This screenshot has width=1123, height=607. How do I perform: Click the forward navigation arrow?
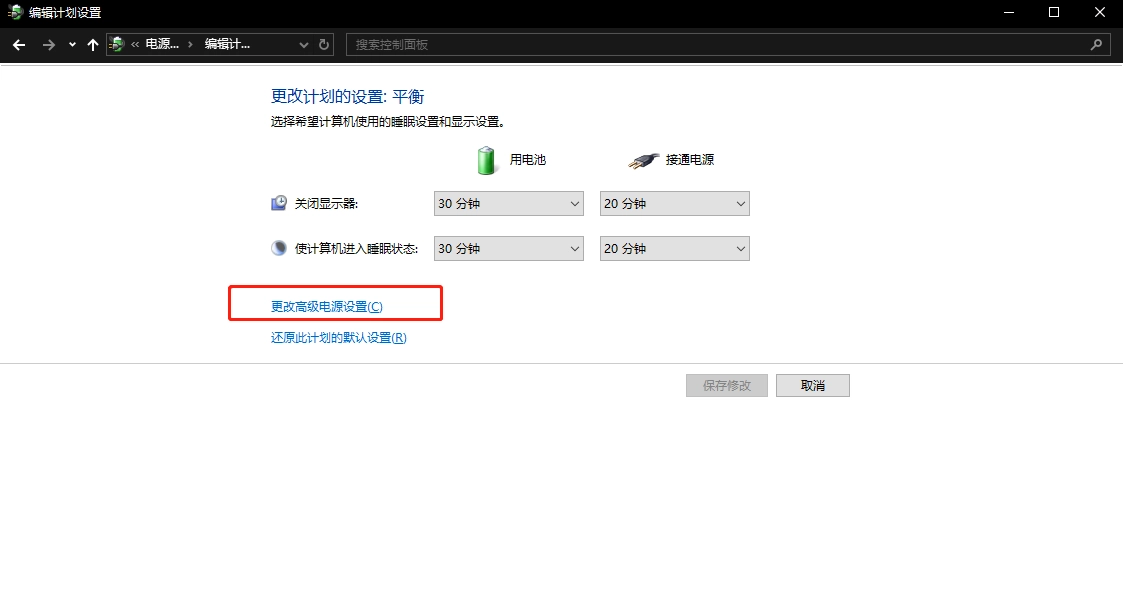pos(48,45)
